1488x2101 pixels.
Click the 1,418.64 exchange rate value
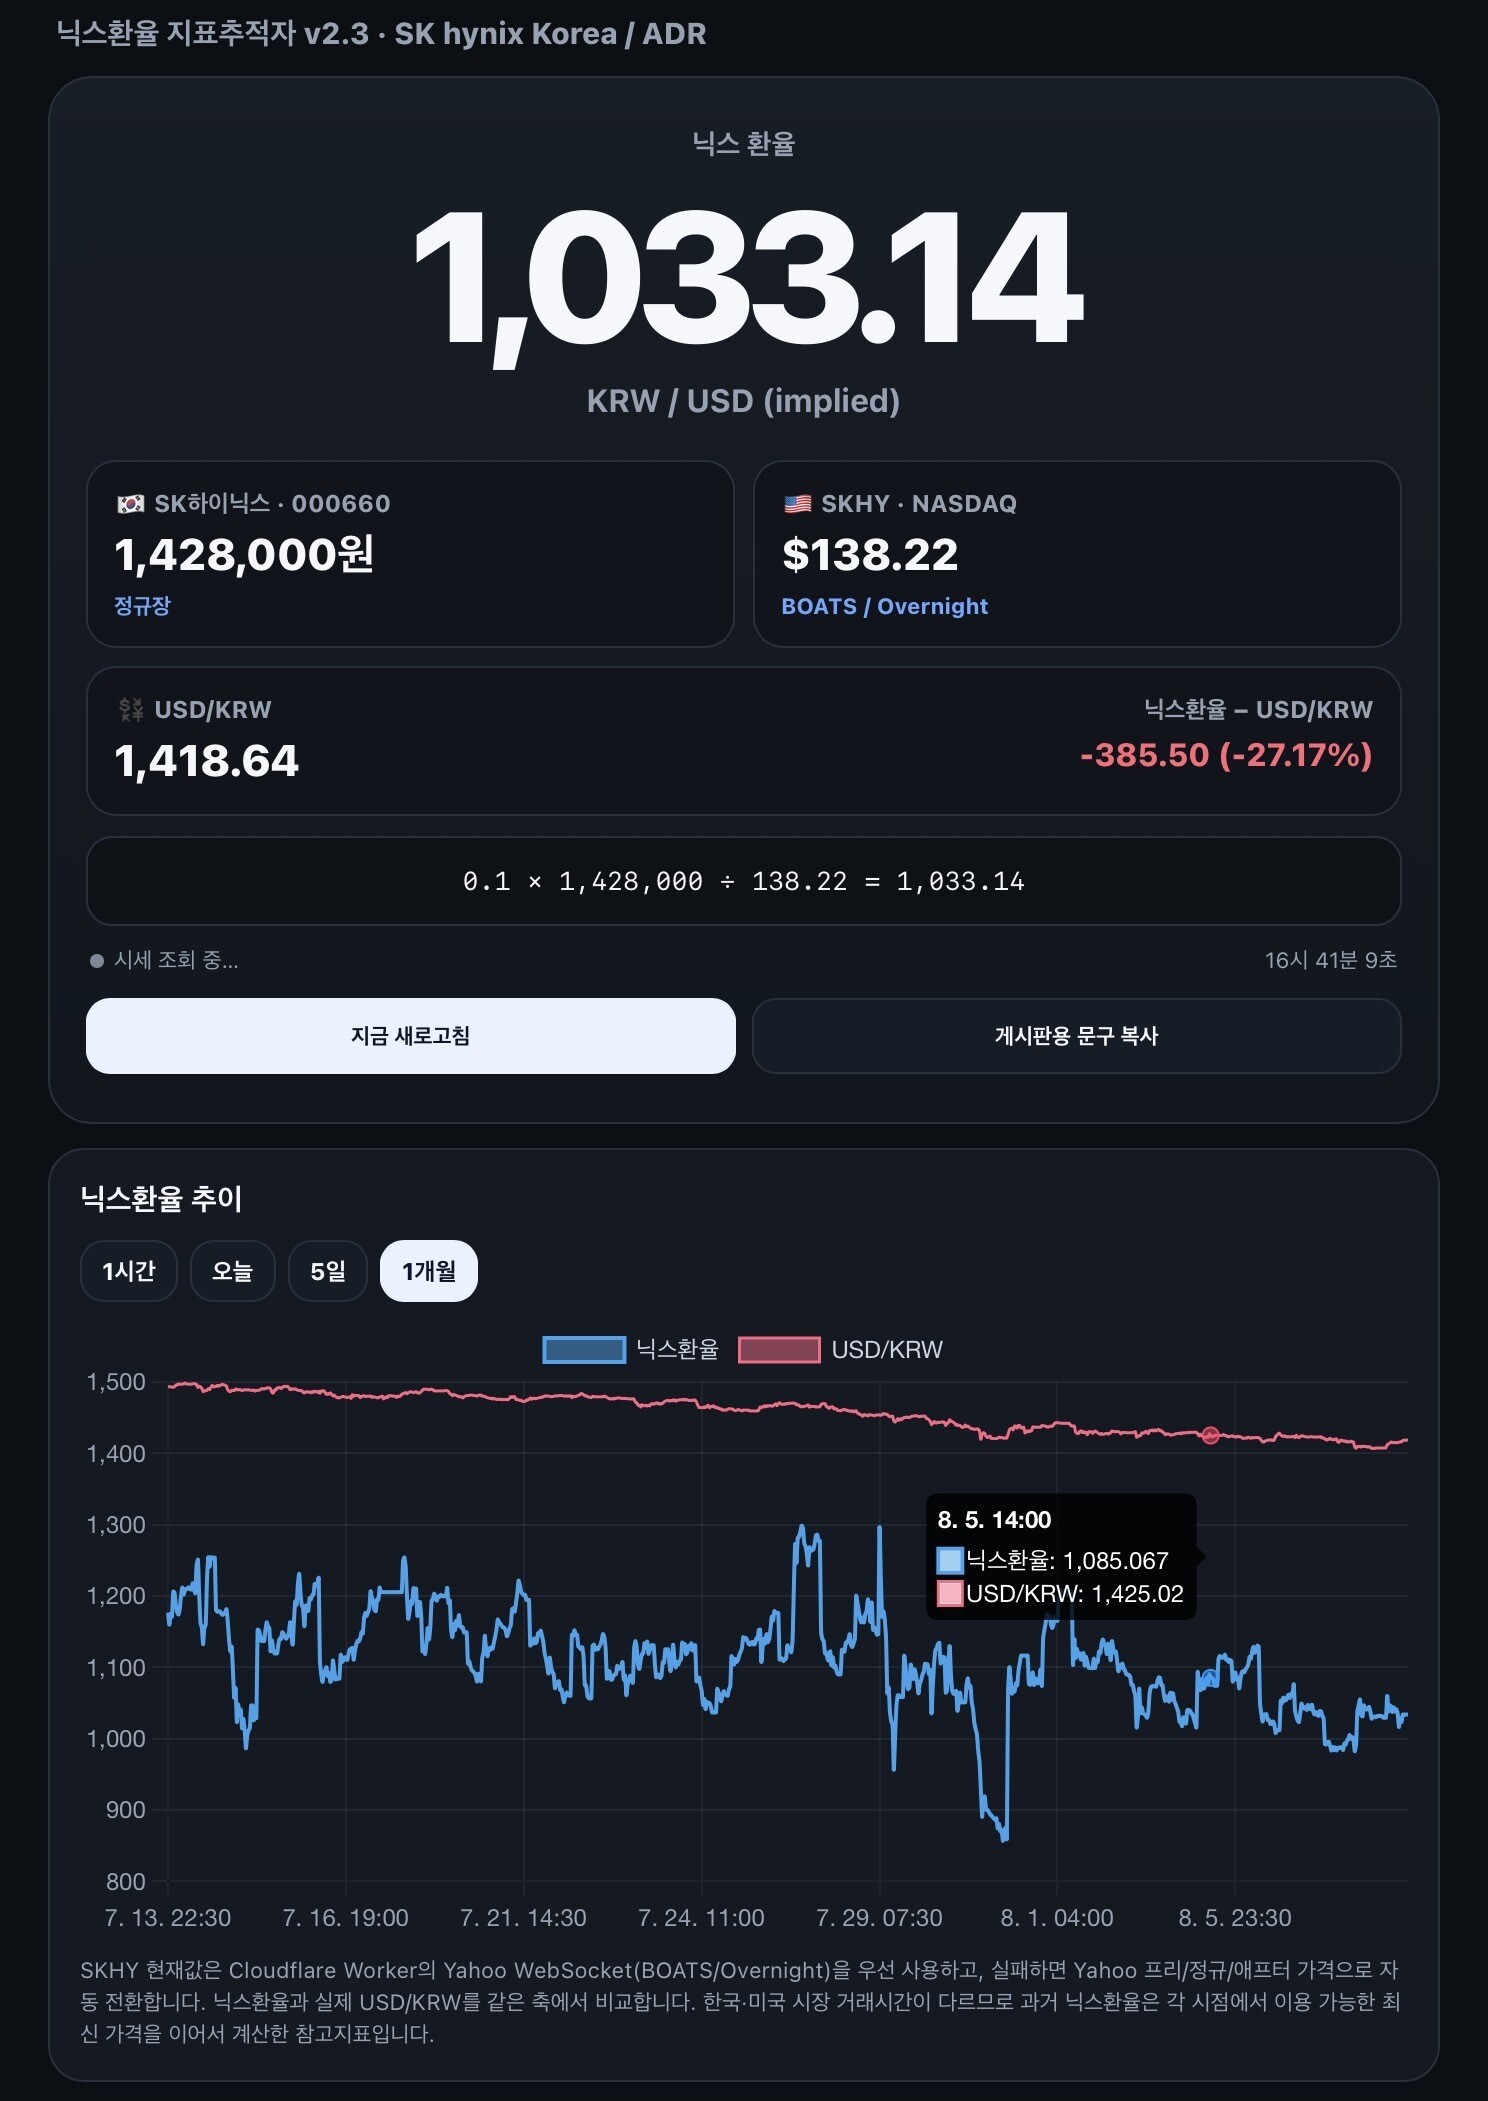point(207,761)
